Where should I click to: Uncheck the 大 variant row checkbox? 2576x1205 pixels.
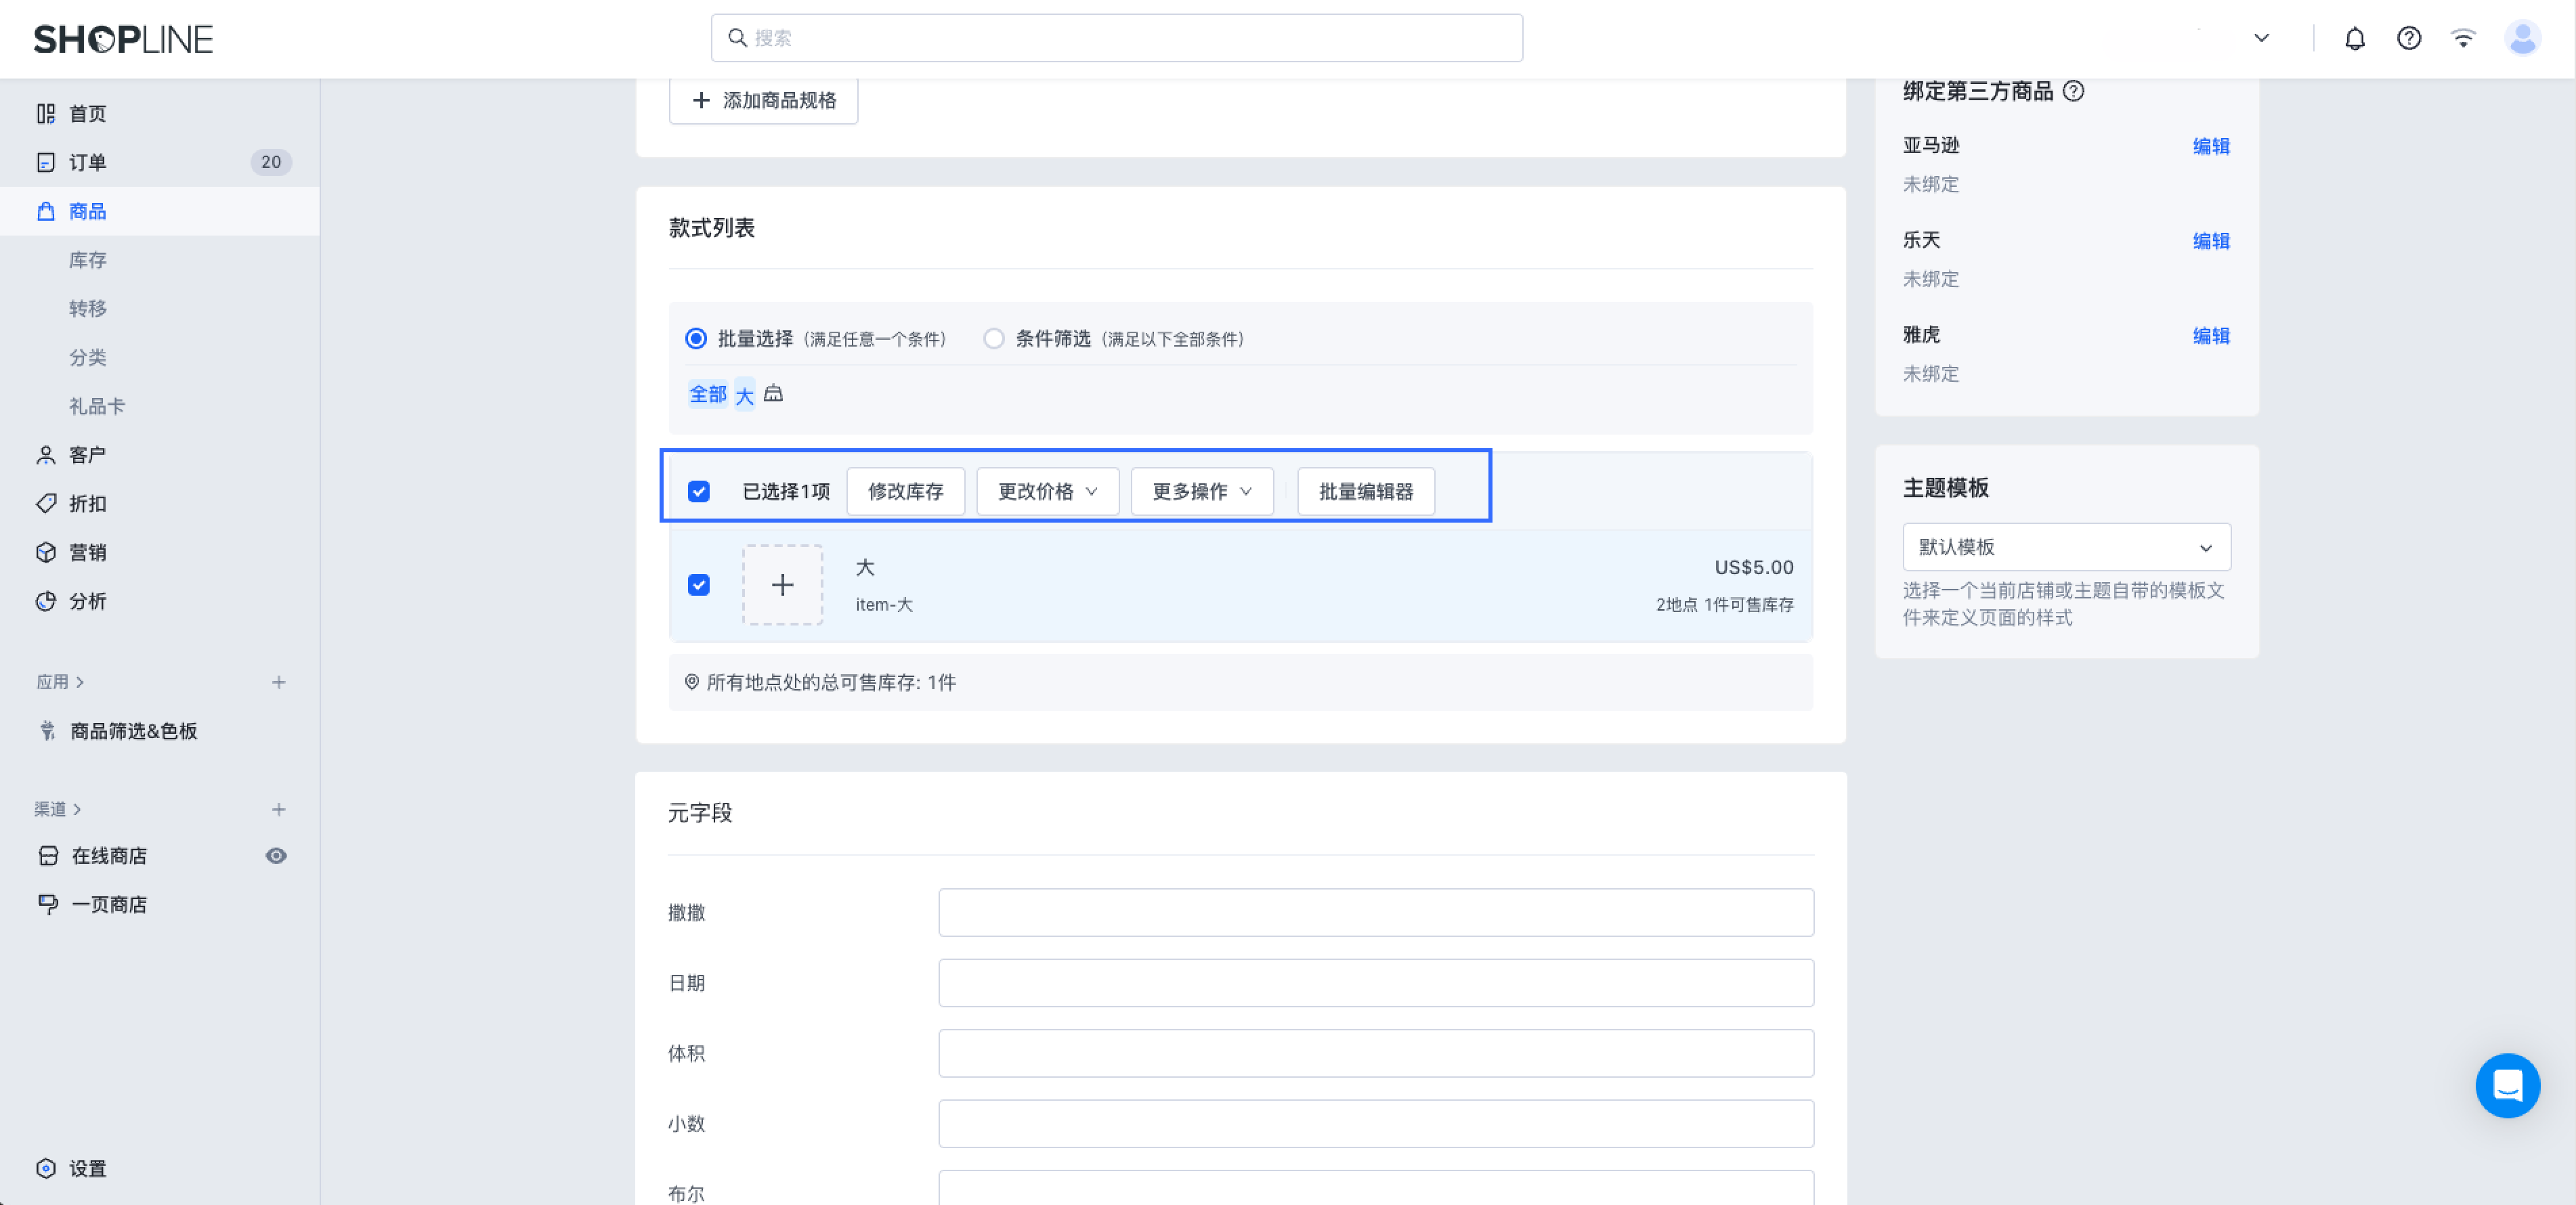[699, 585]
